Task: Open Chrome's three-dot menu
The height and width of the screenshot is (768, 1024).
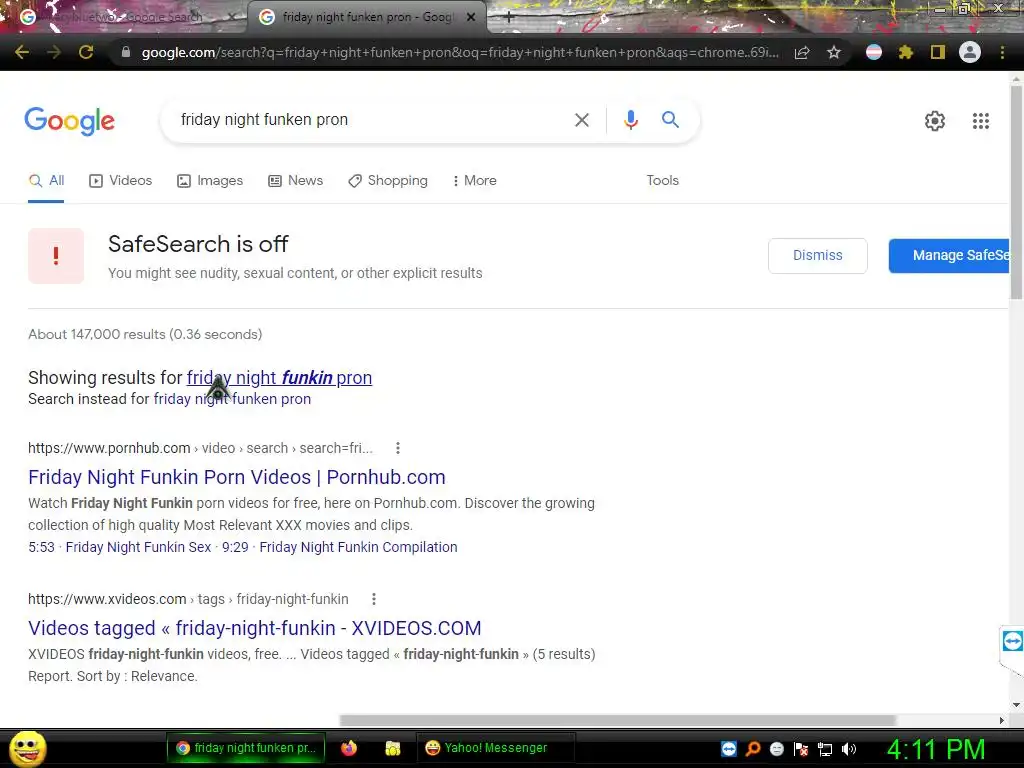Action: pyautogui.click(x=1002, y=52)
